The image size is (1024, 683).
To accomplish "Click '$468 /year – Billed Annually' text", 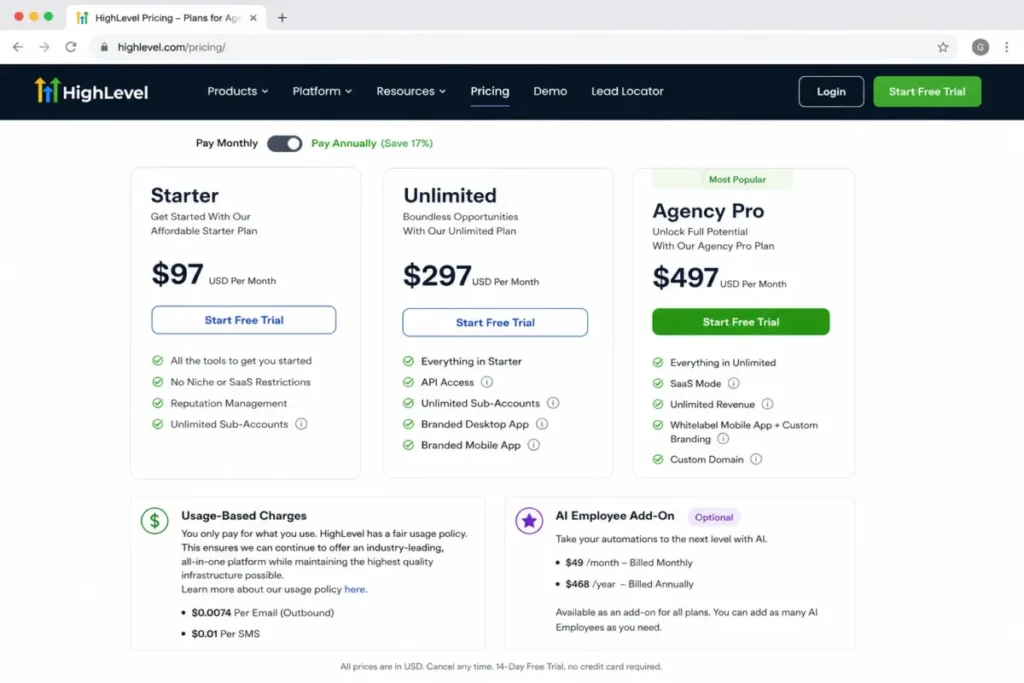I will (x=630, y=584).
